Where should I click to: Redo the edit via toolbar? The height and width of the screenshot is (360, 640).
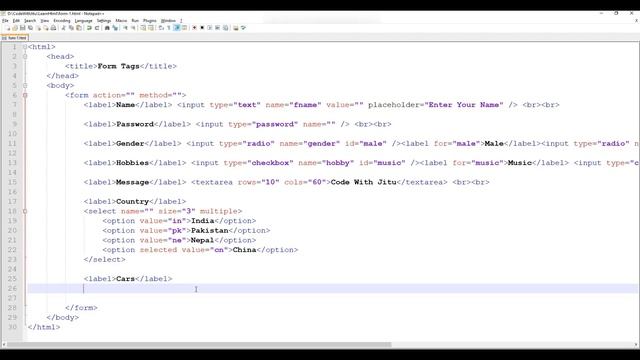[x=97, y=28]
